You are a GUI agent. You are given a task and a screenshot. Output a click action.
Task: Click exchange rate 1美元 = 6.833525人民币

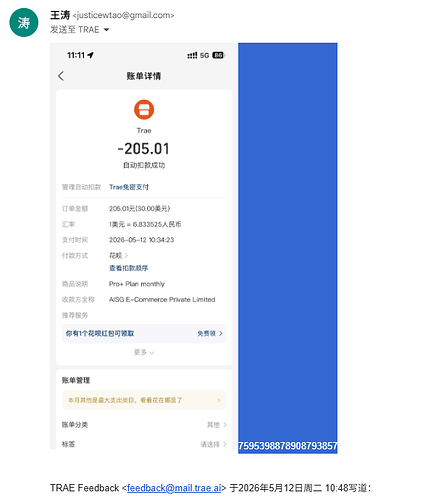pos(145,224)
